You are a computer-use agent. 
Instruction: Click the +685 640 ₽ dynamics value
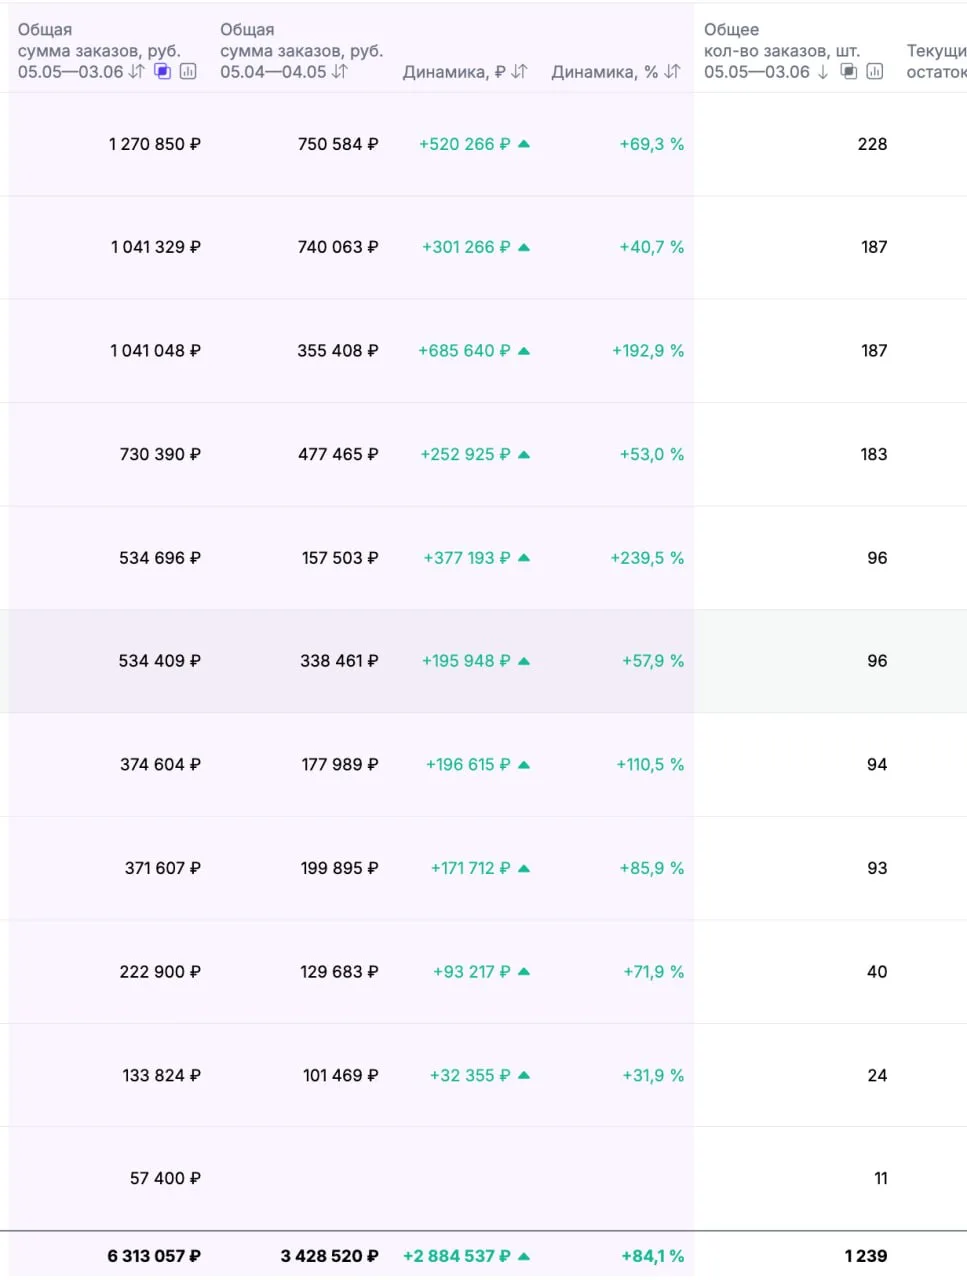(464, 351)
